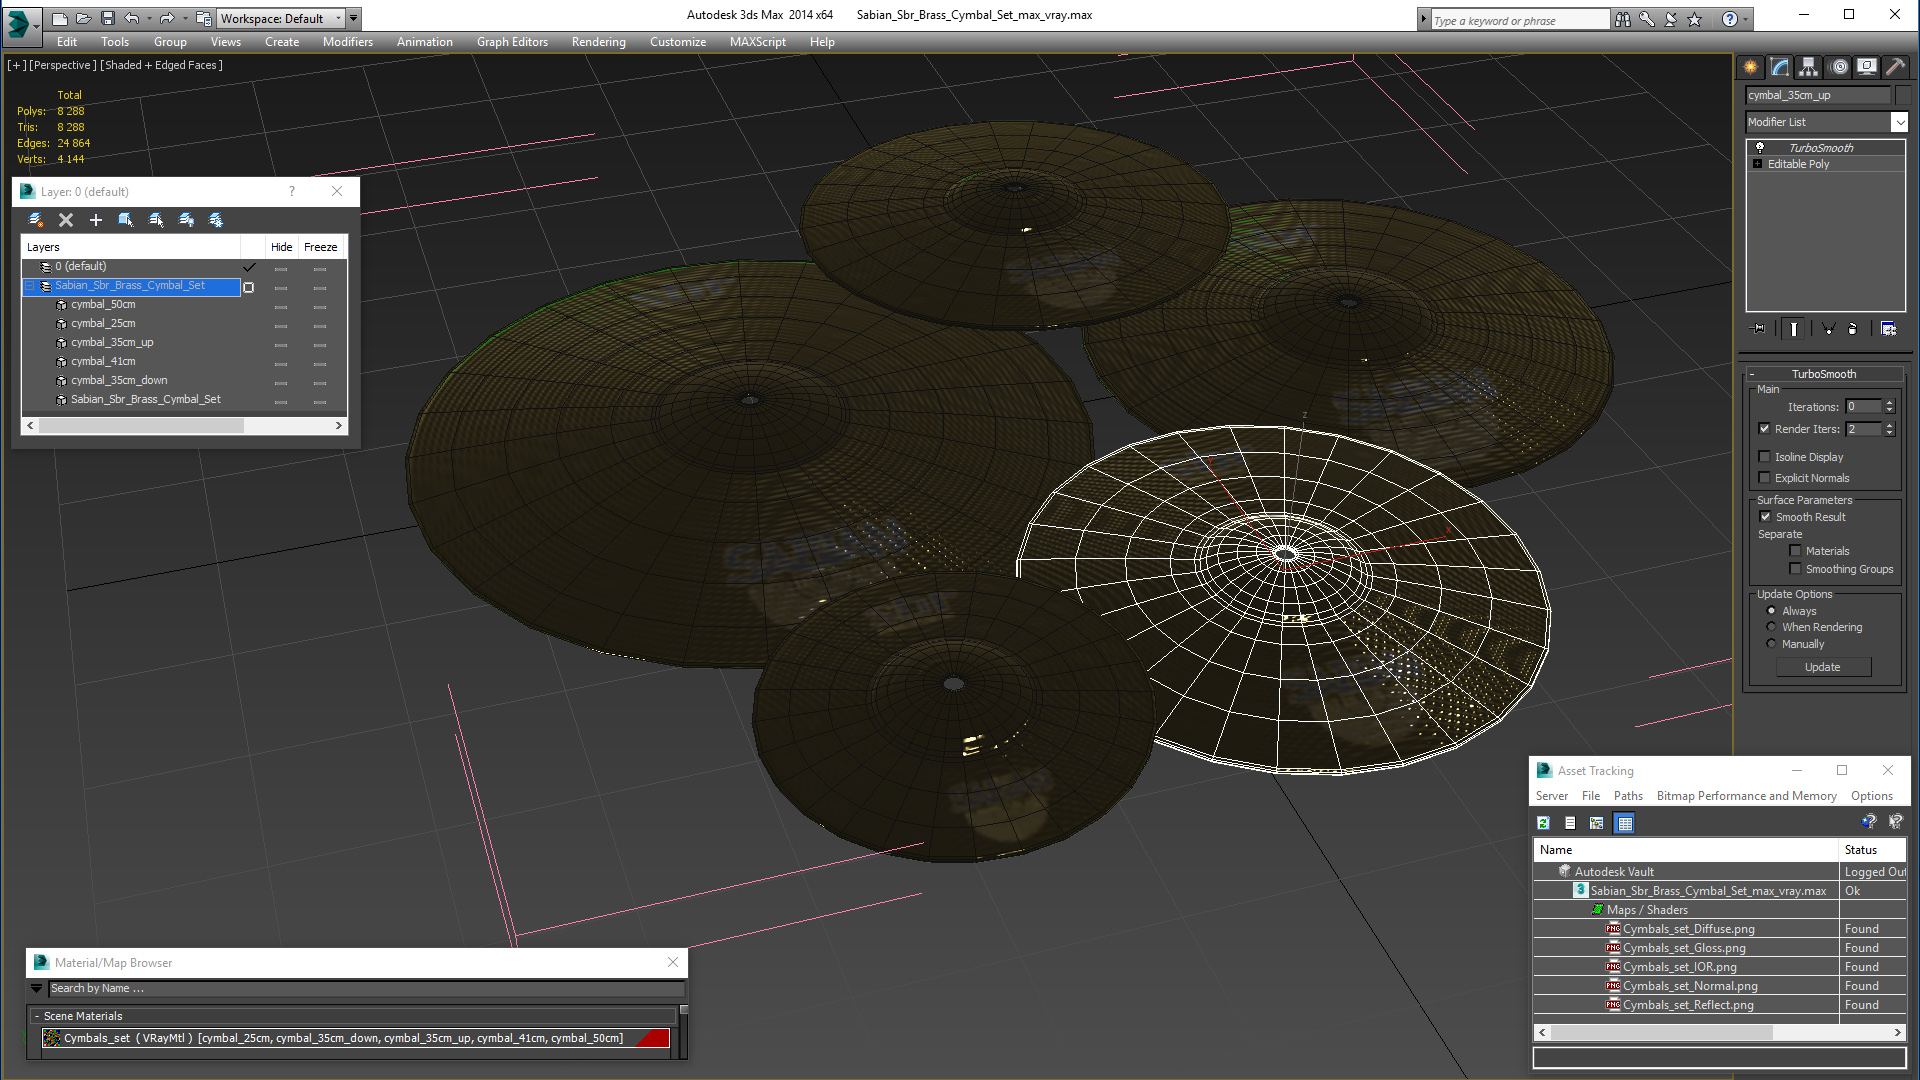Click the viewport Perspective label

[63, 65]
